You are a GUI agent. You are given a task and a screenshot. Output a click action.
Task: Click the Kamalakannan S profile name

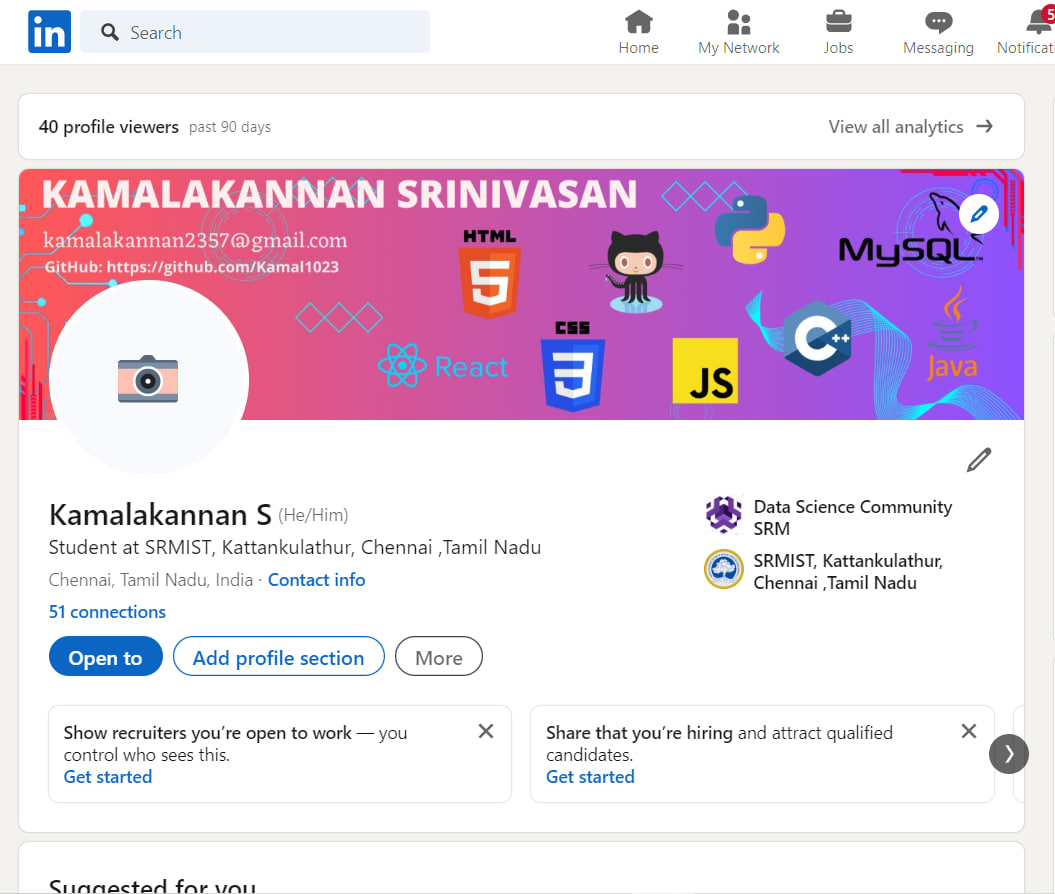(x=160, y=515)
